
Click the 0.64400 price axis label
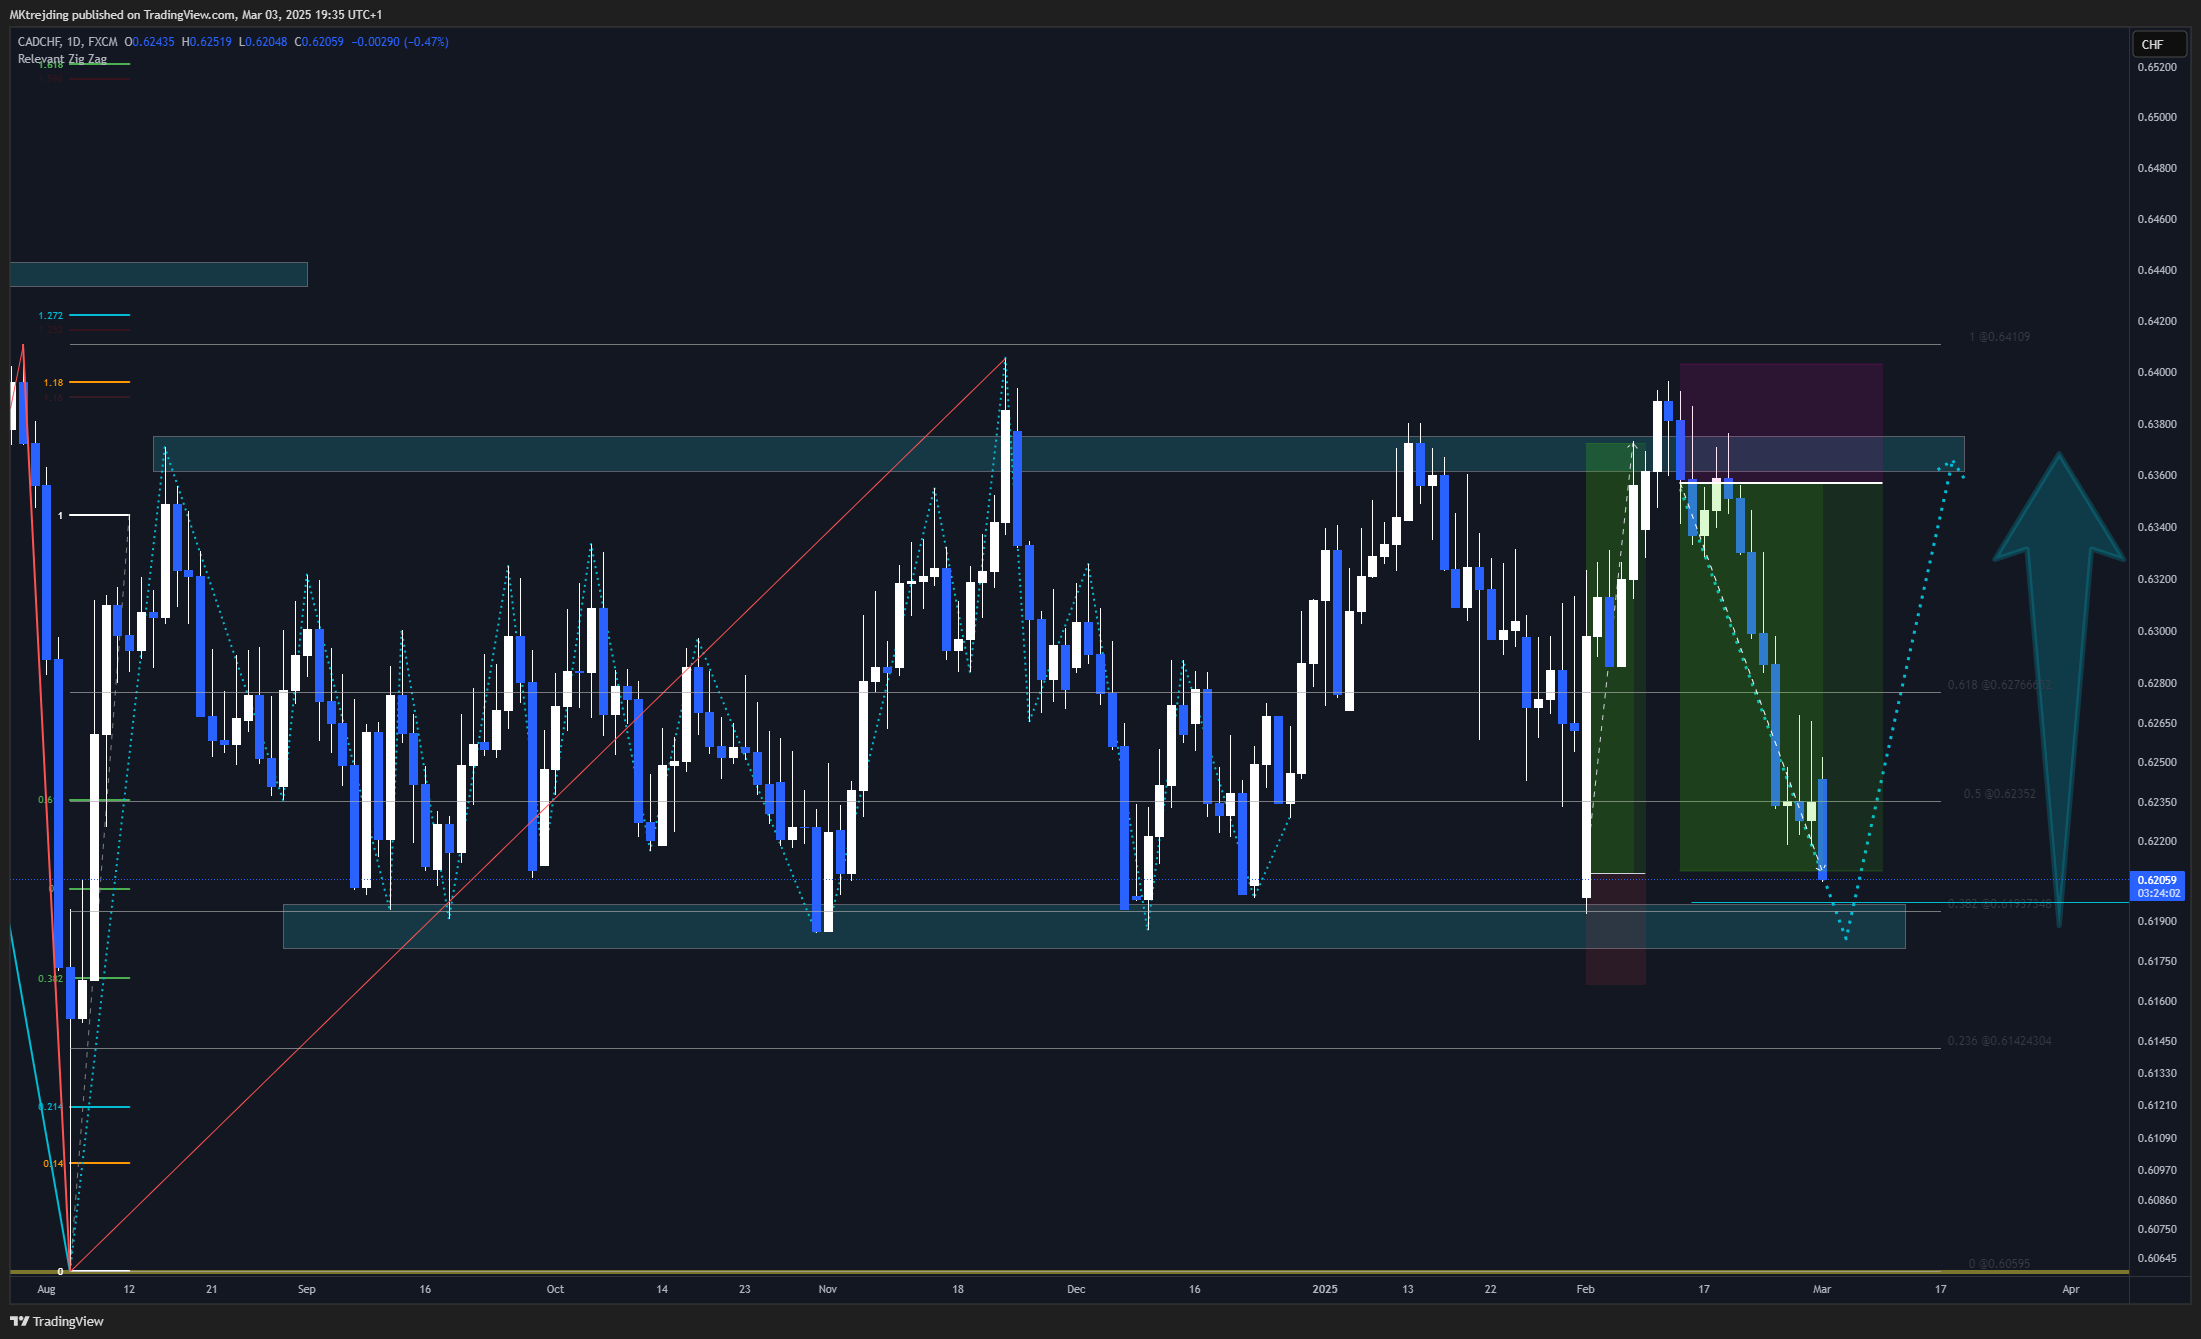(2157, 270)
